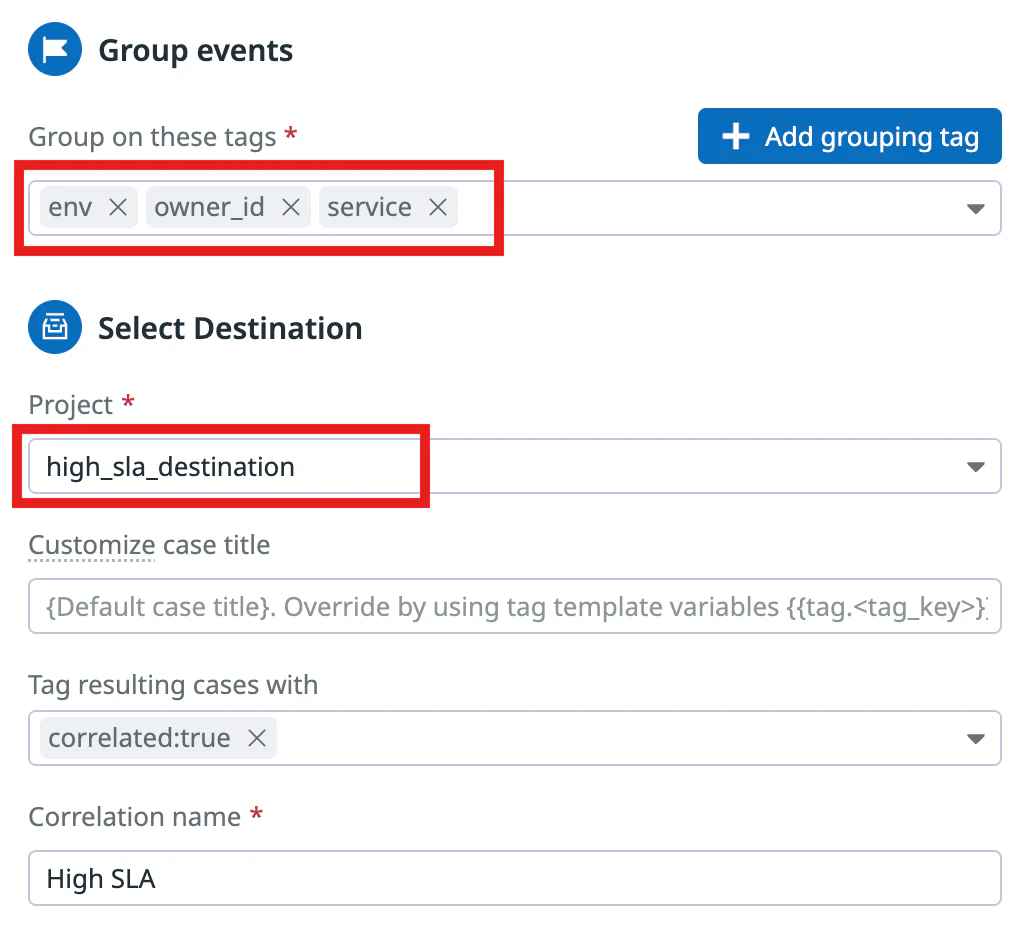This screenshot has height=930, width=1028.
Task: Click the Select Destination inbox icon
Action: [x=55, y=327]
